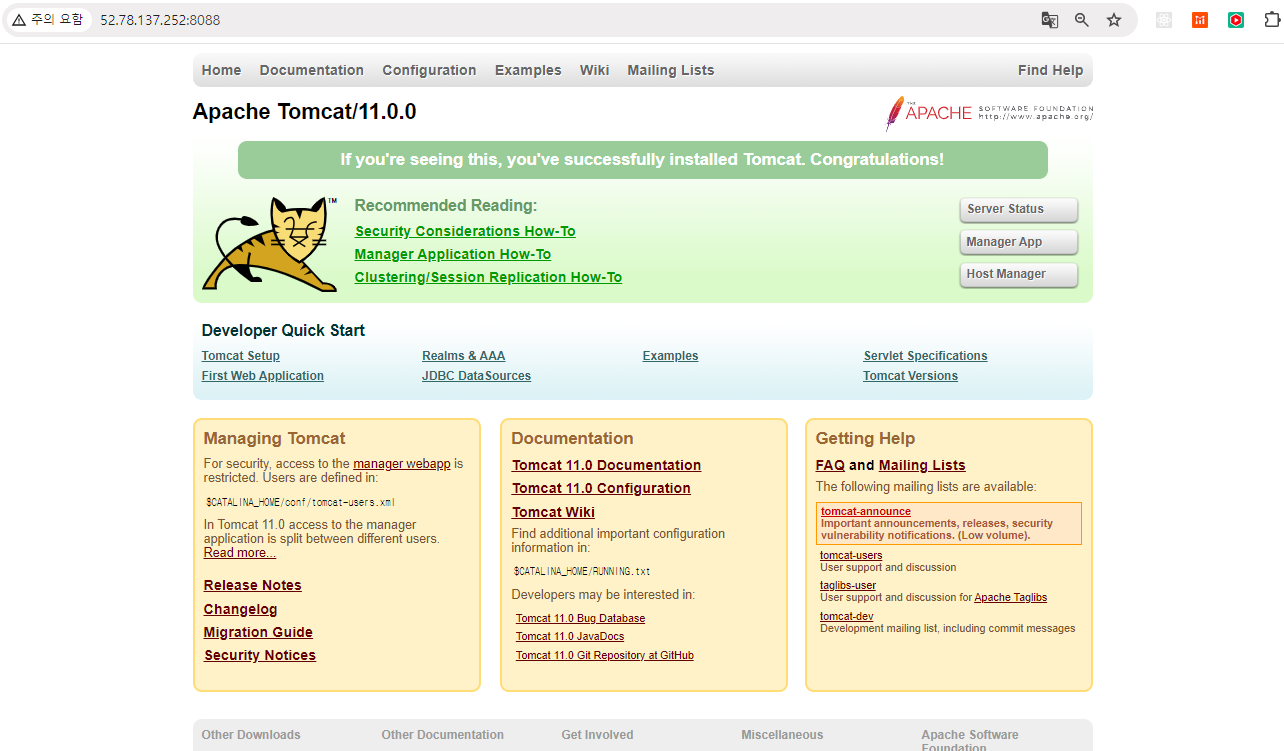This screenshot has height=751, width=1284.
Task: Open the JDBC DataSources link
Action: coord(476,376)
